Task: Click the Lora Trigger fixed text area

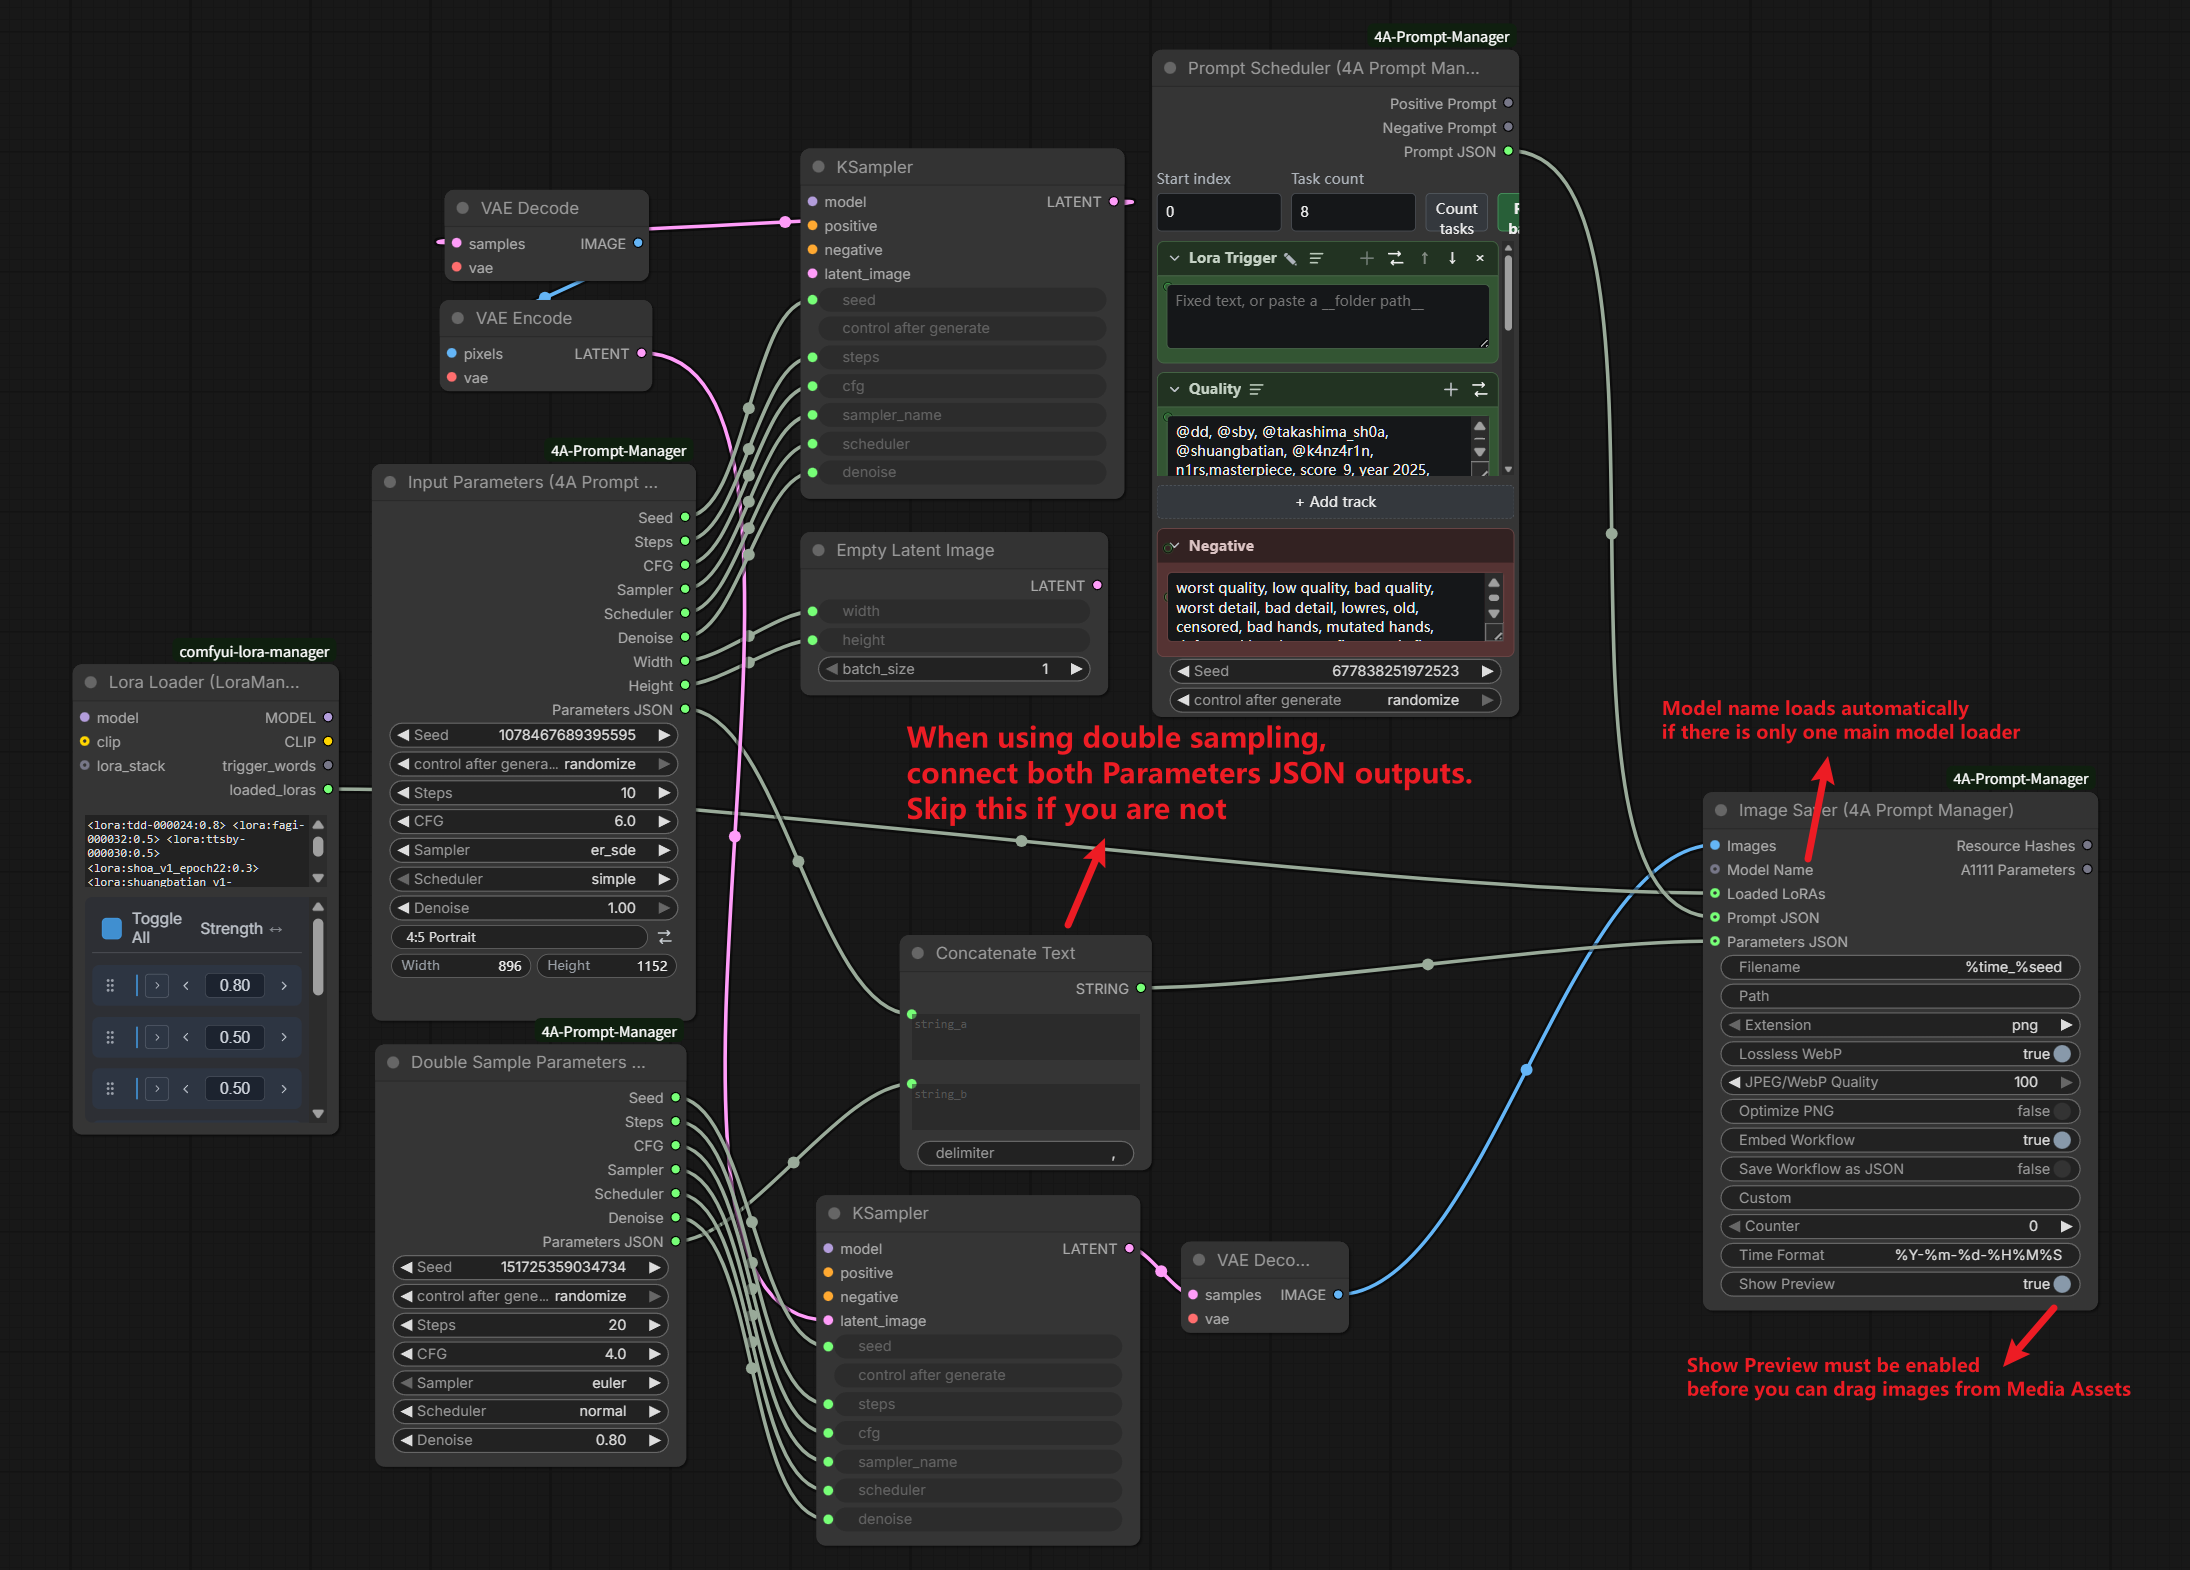Action: click(1328, 316)
